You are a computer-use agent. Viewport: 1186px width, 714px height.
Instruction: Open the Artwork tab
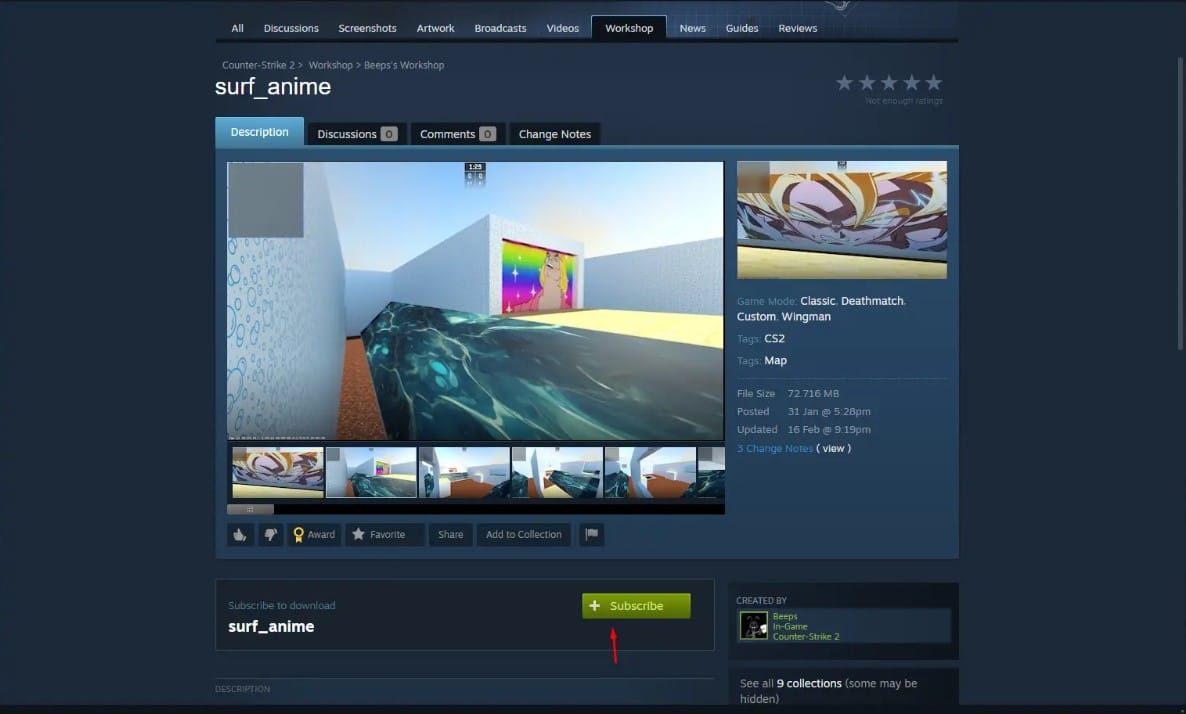click(436, 28)
